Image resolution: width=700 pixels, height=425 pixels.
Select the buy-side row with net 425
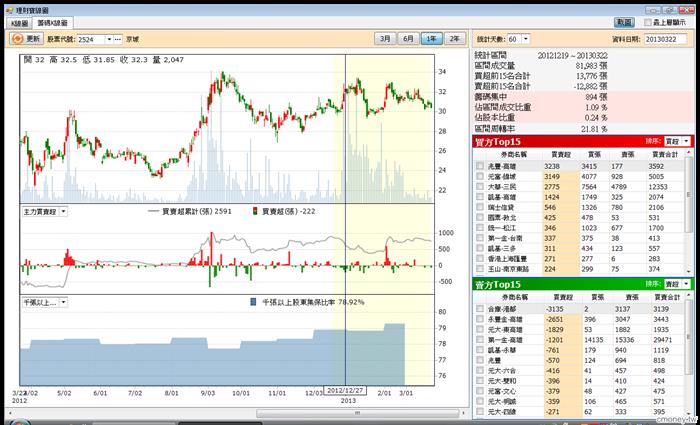point(579,217)
